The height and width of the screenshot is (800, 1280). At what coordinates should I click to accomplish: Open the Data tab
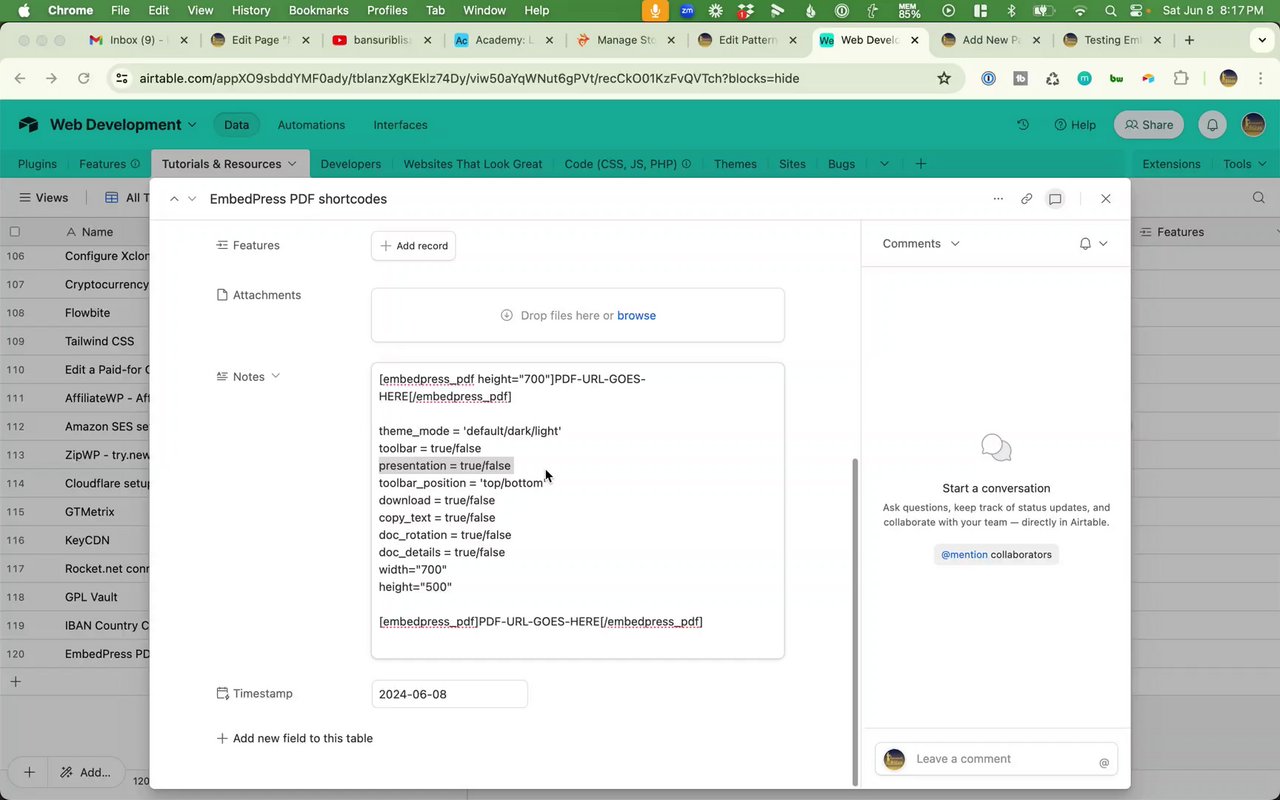tap(236, 125)
